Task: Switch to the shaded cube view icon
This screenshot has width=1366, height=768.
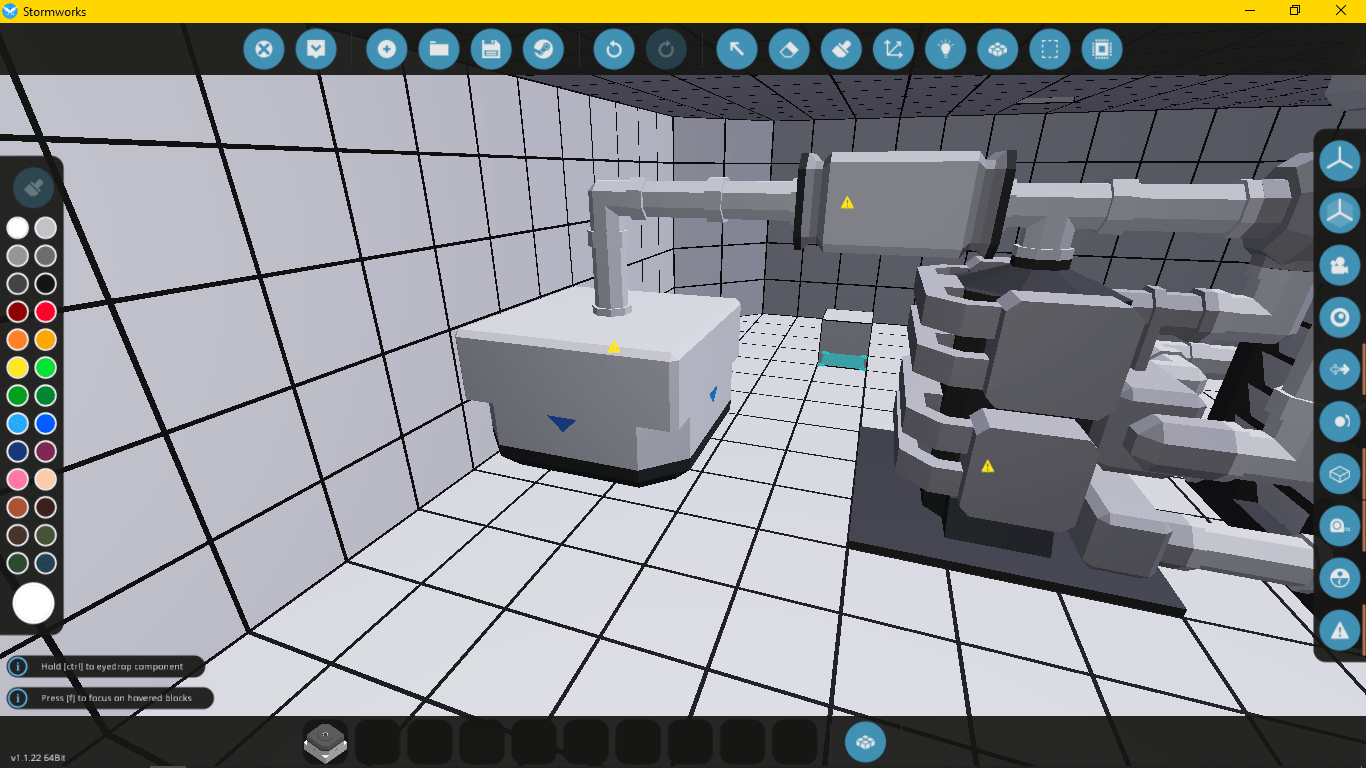Action: (1339, 212)
